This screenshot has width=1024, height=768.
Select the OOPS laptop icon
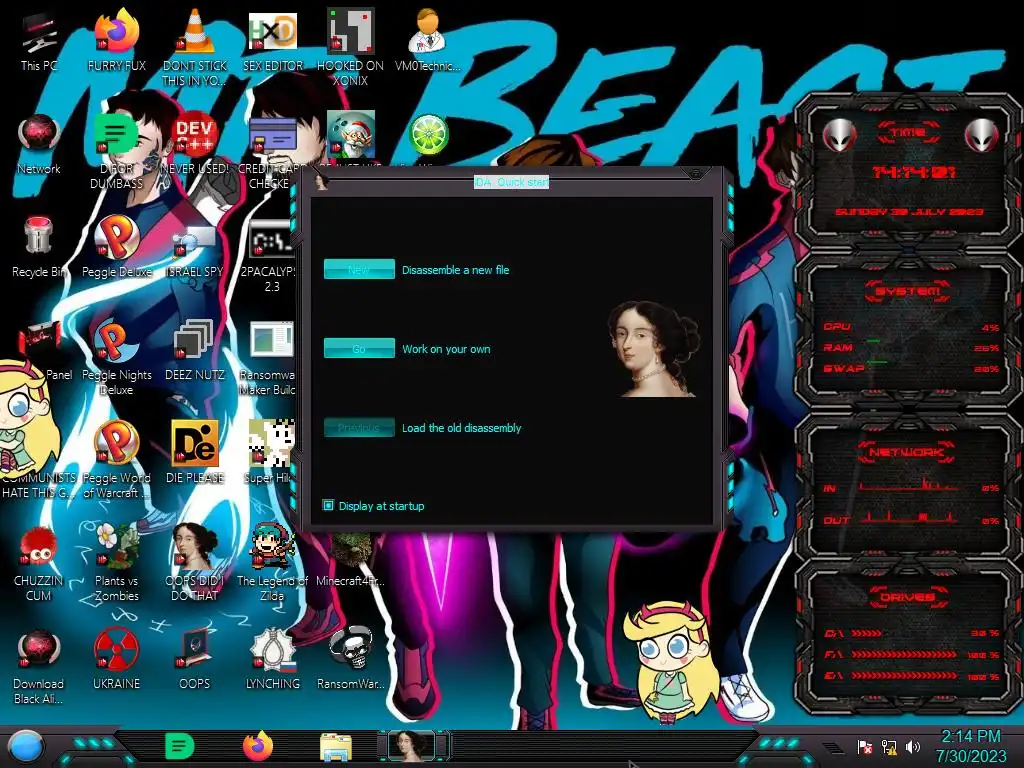point(195,660)
